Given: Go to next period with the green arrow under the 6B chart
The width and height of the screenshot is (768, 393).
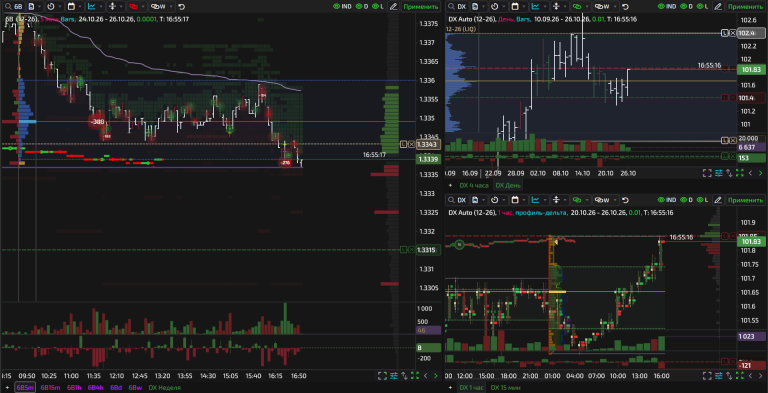Looking at the screenshot, I should 436,376.
